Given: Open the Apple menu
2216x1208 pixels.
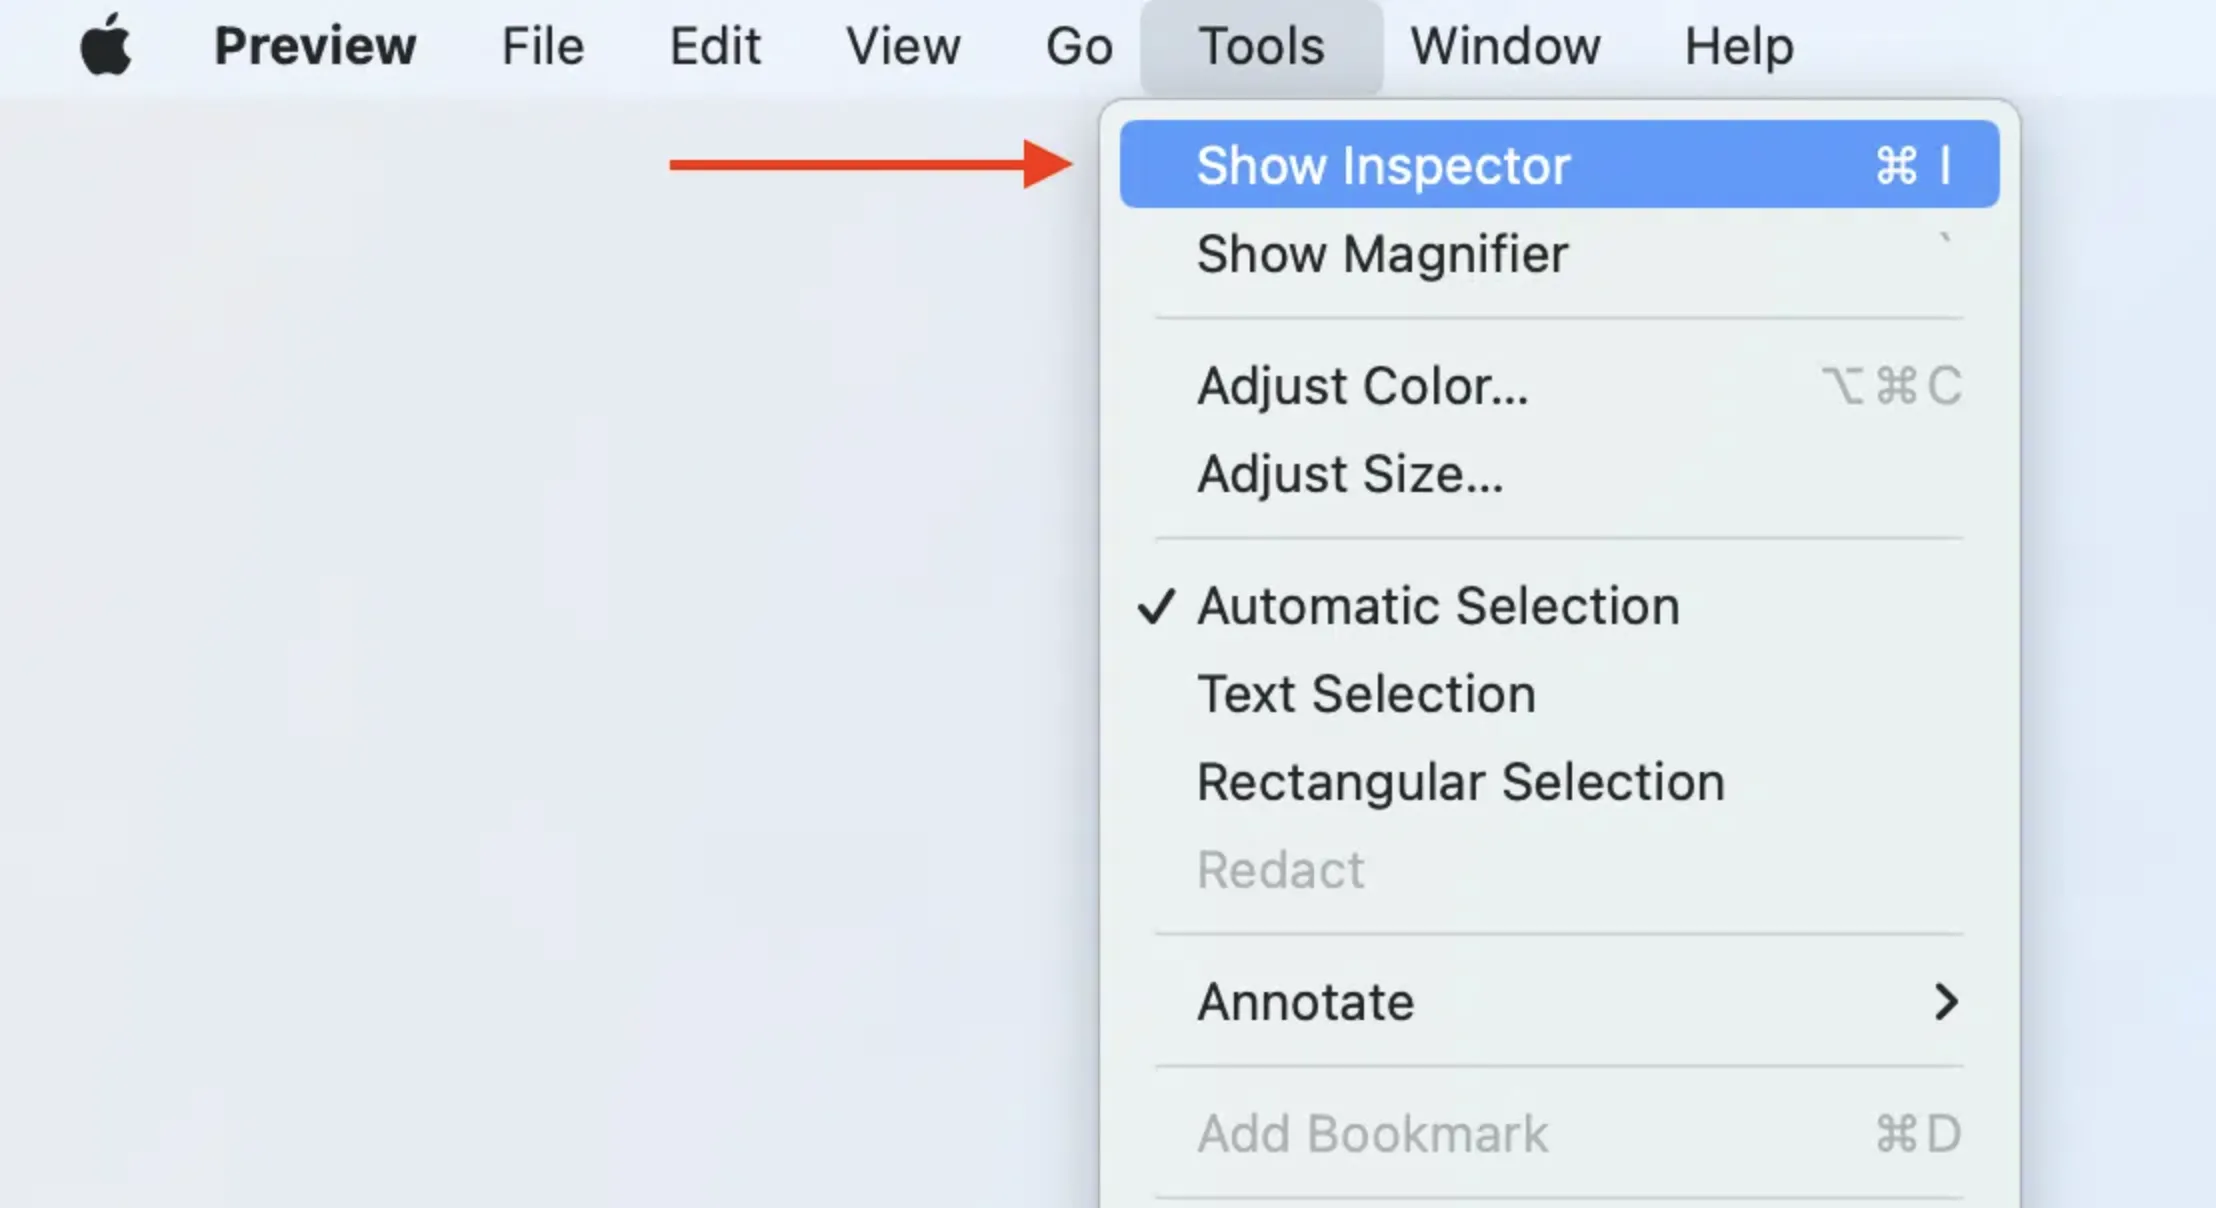Looking at the screenshot, I should pyautogui.click(x=107, y=46).
